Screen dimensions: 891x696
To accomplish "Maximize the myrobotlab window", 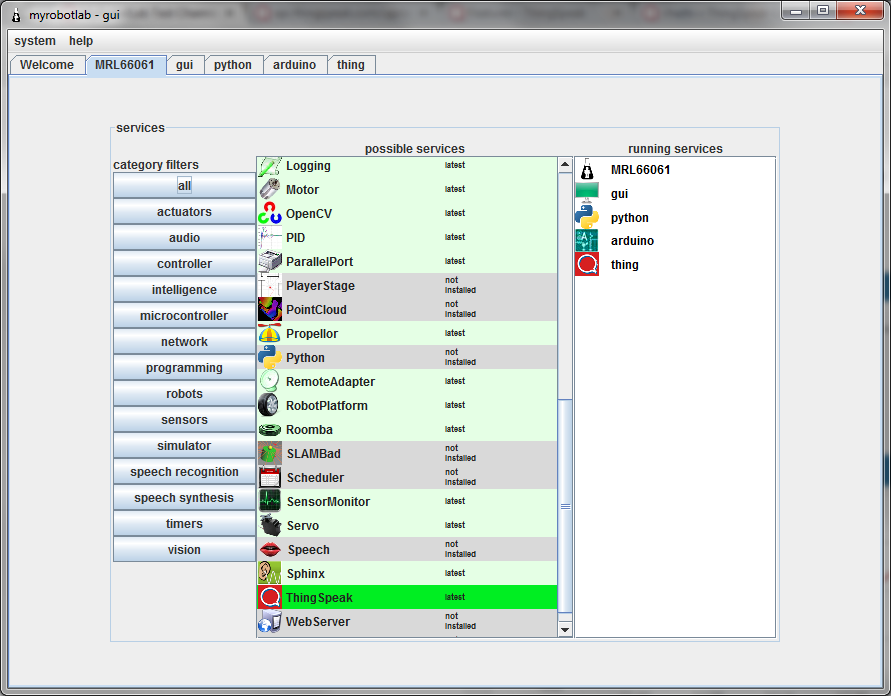I will 823,10.
